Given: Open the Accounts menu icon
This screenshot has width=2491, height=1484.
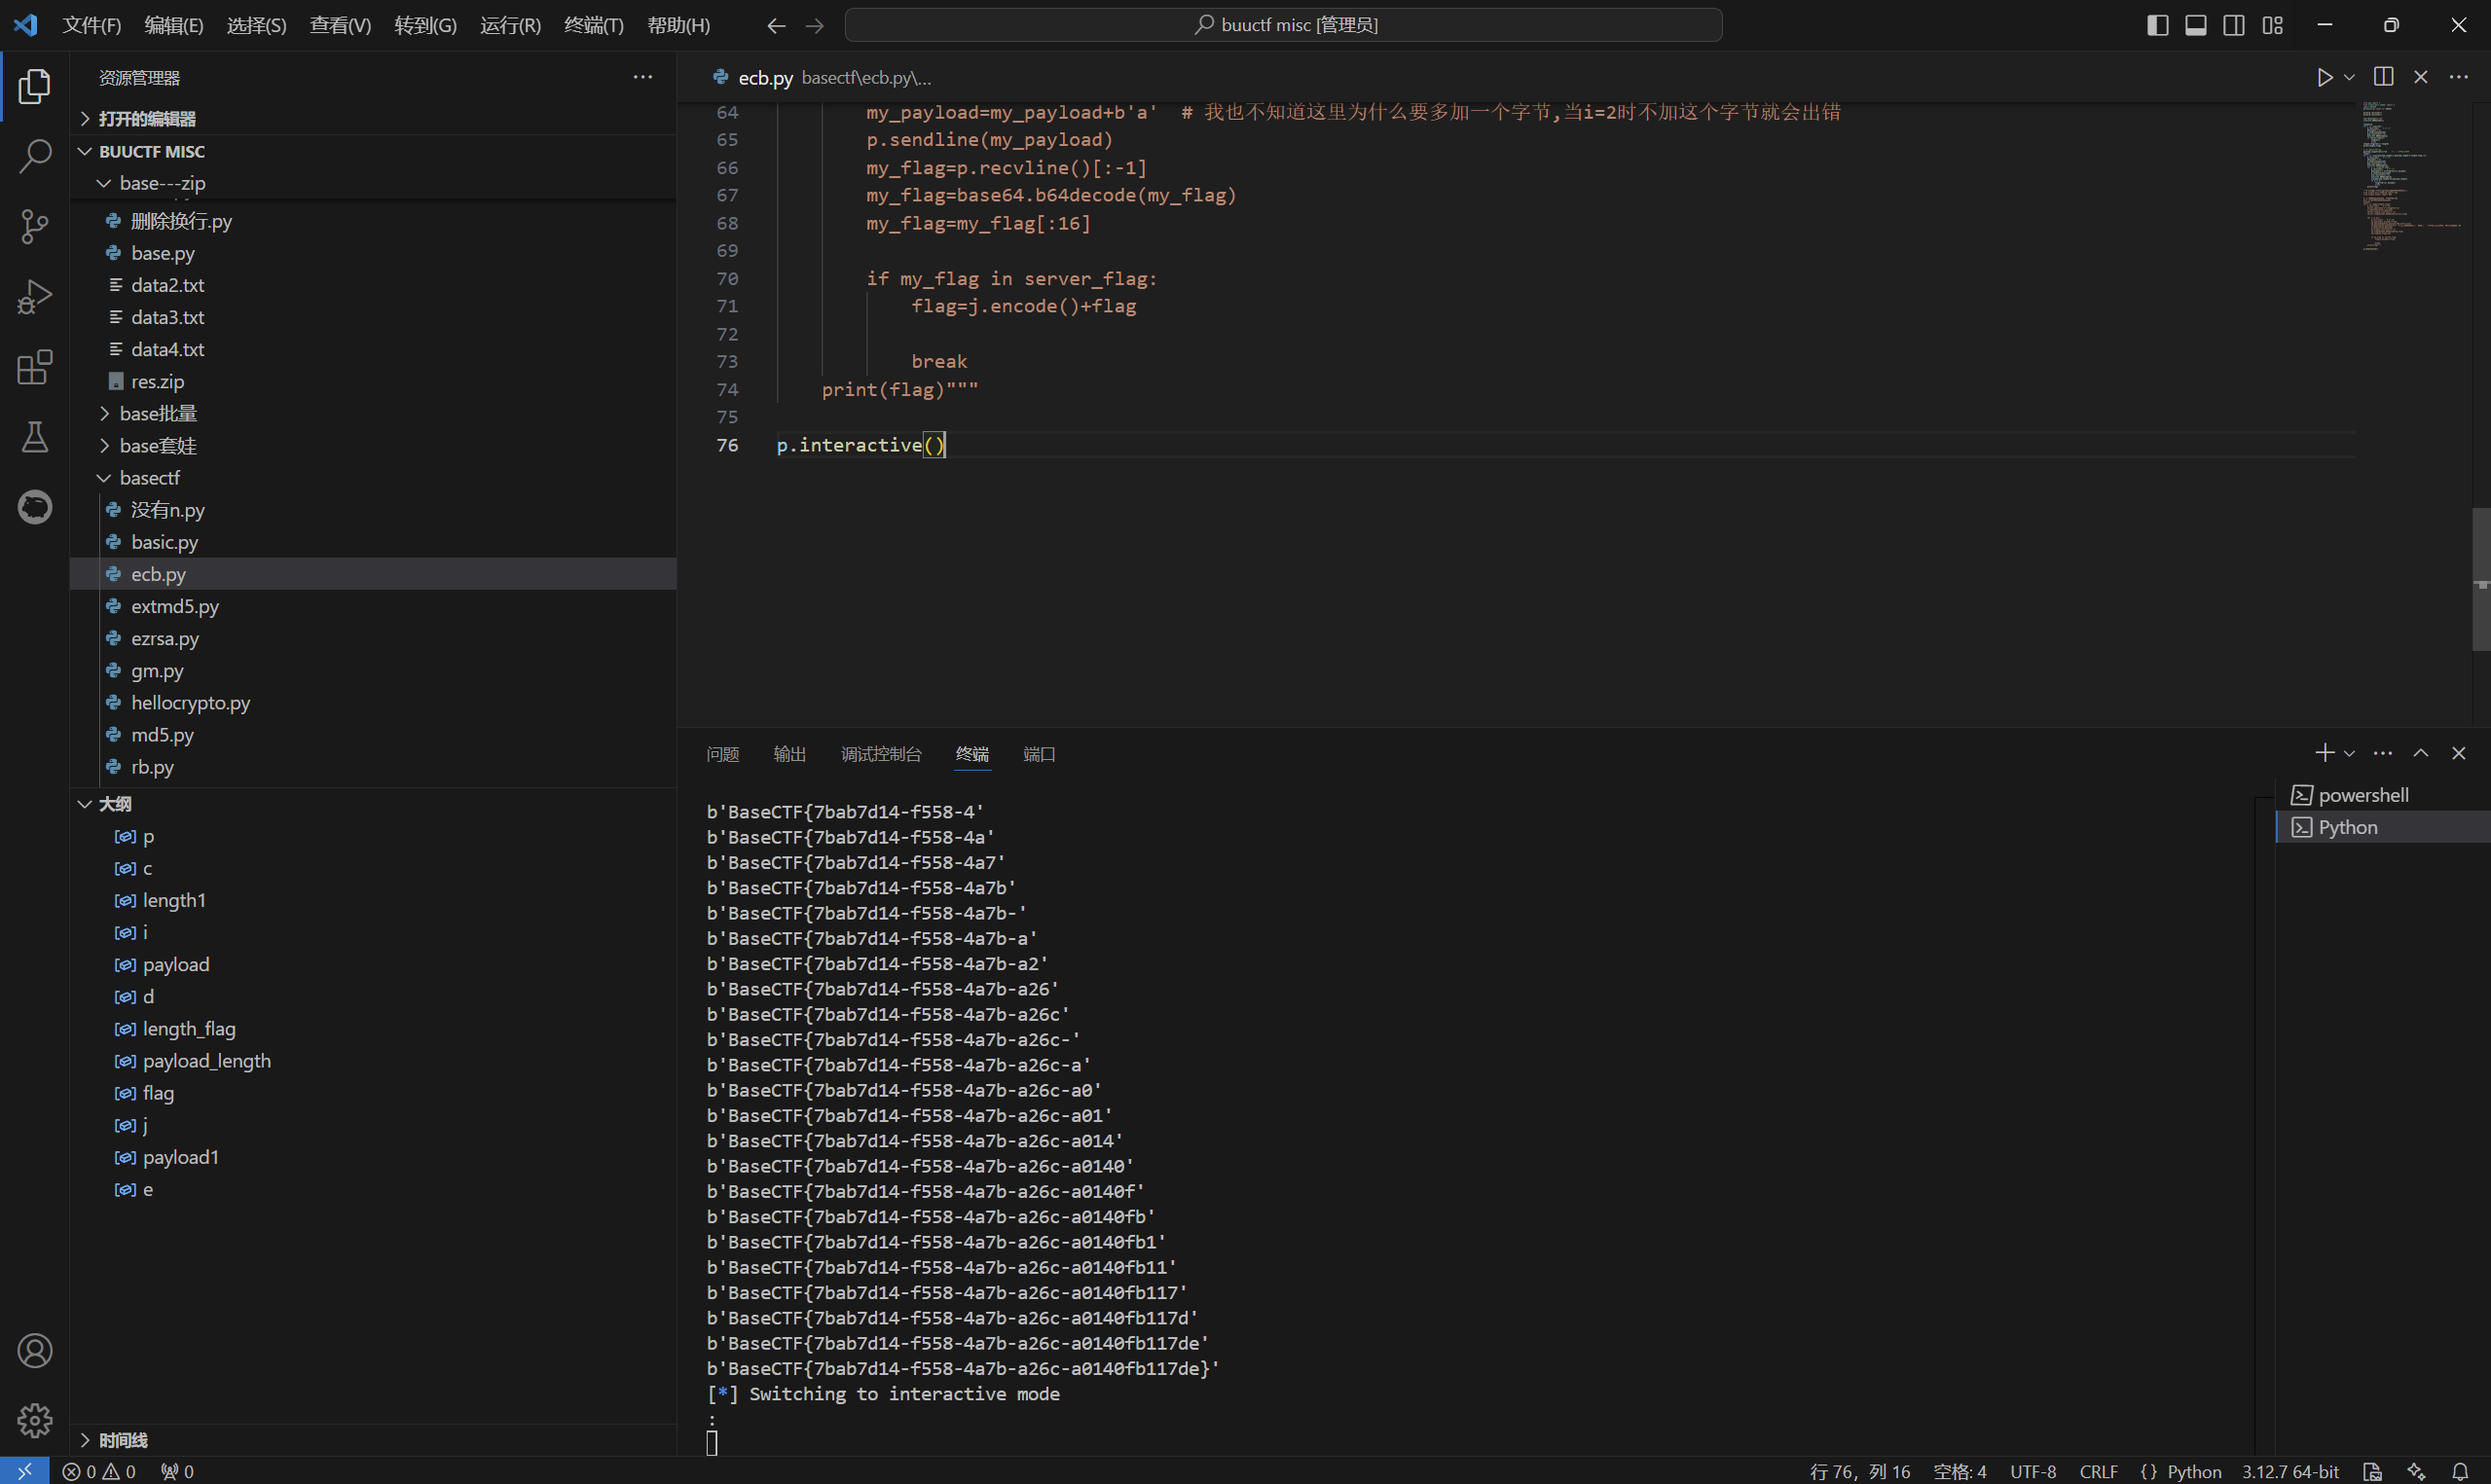Looking at the screenshot, I should 35,1351.
